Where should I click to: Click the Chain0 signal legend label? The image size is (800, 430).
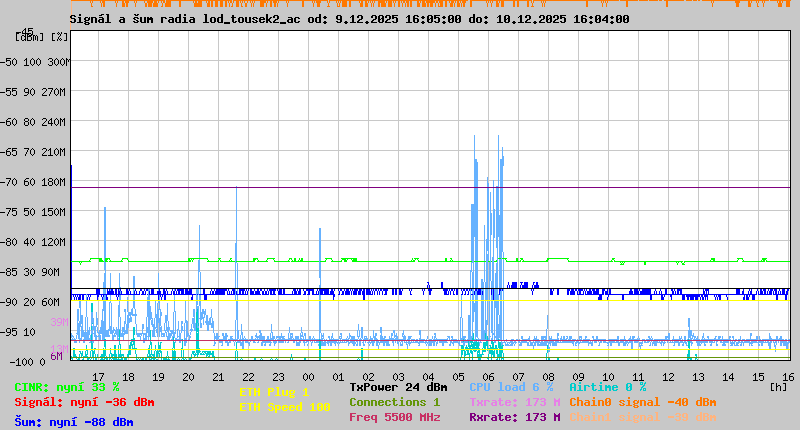coord(642,402)
